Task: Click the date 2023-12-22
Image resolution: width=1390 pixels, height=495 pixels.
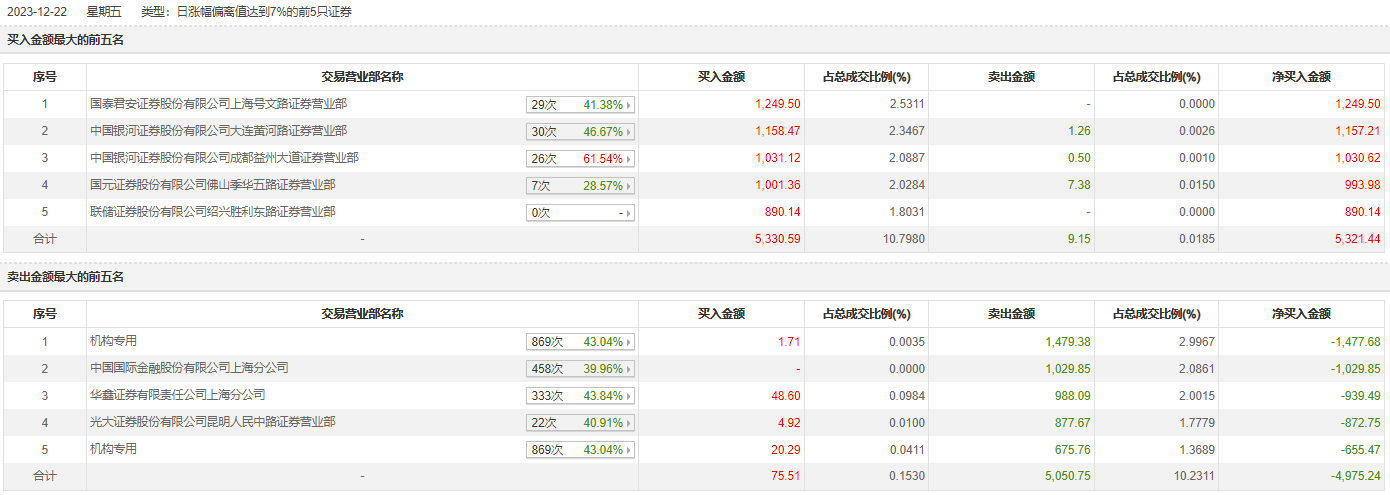Action: pyautogui.click(x=36, y=12)
